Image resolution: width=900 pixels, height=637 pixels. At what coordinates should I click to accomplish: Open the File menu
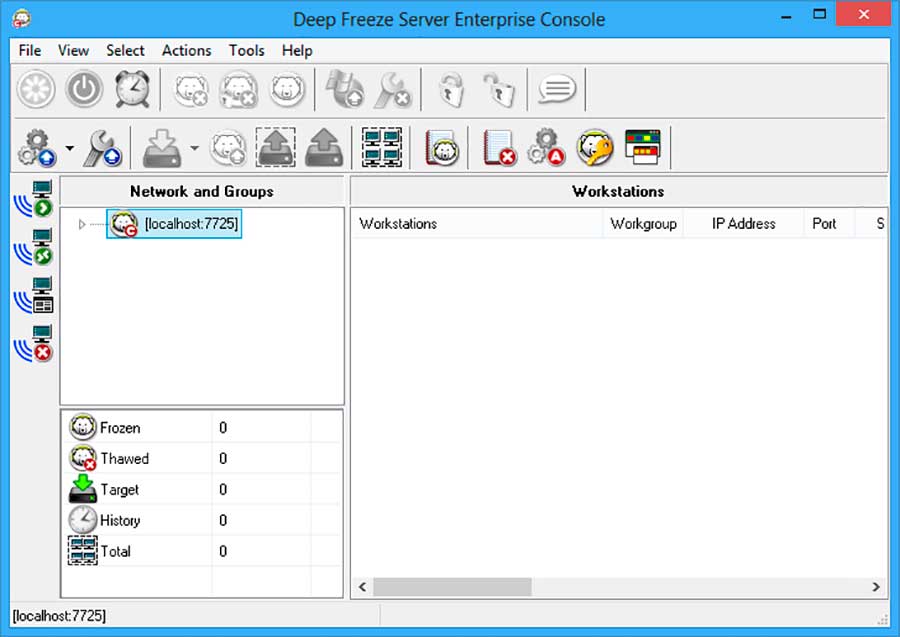(29, 51)
